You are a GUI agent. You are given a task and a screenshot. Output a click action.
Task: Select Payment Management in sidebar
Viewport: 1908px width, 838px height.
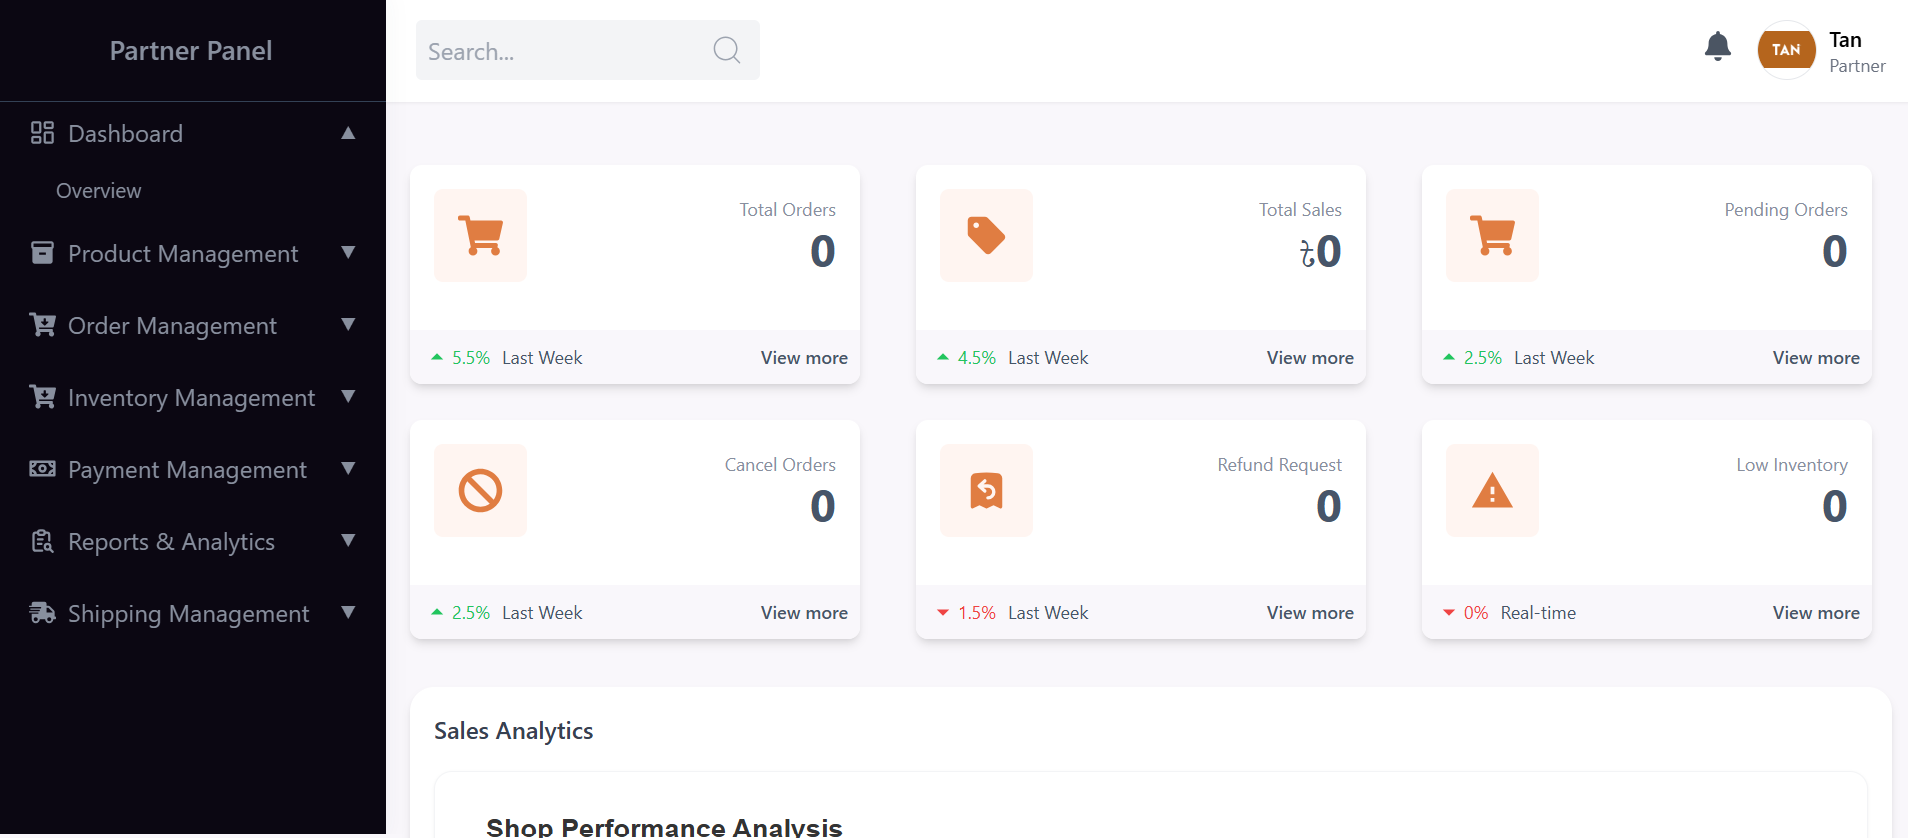tap(187, 470)
